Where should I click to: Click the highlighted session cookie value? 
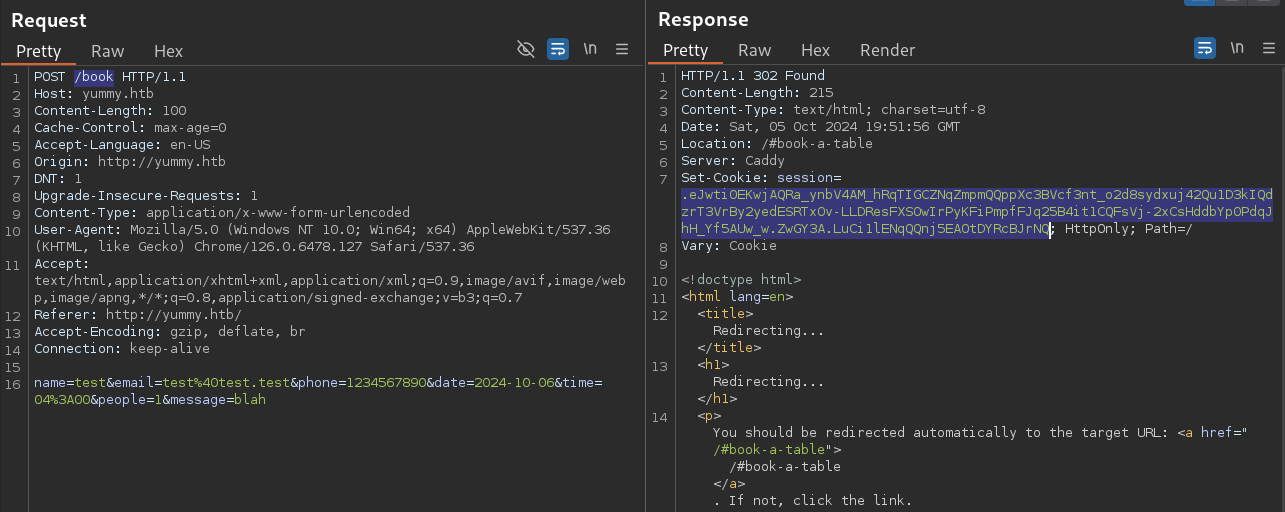[x=977, y=212]
